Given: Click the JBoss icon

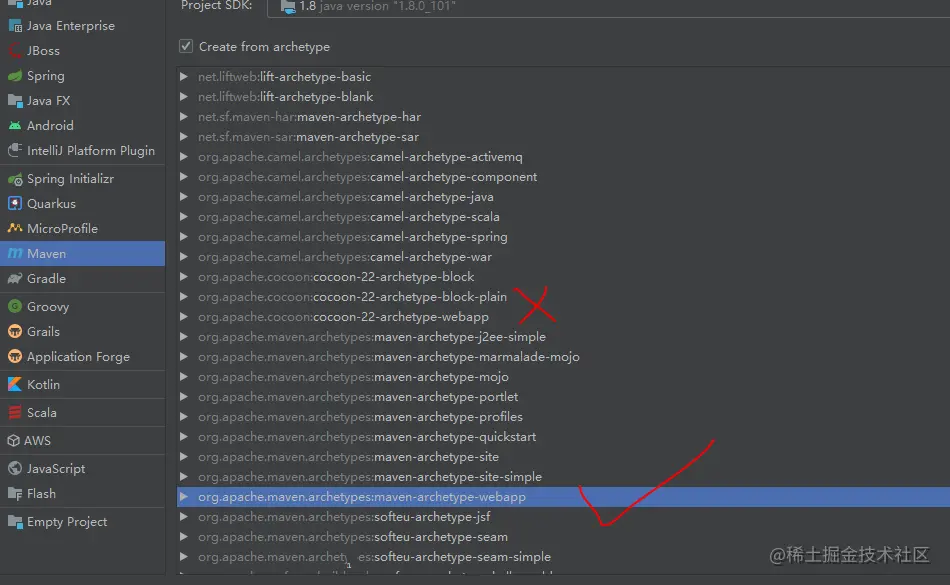Looking at the screenshot, I should (15, 50).
